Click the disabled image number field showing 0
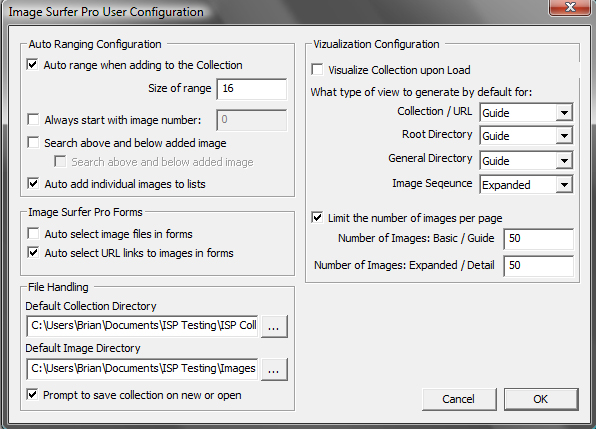This screenshot has height=429, width=596. click(252, 120)
